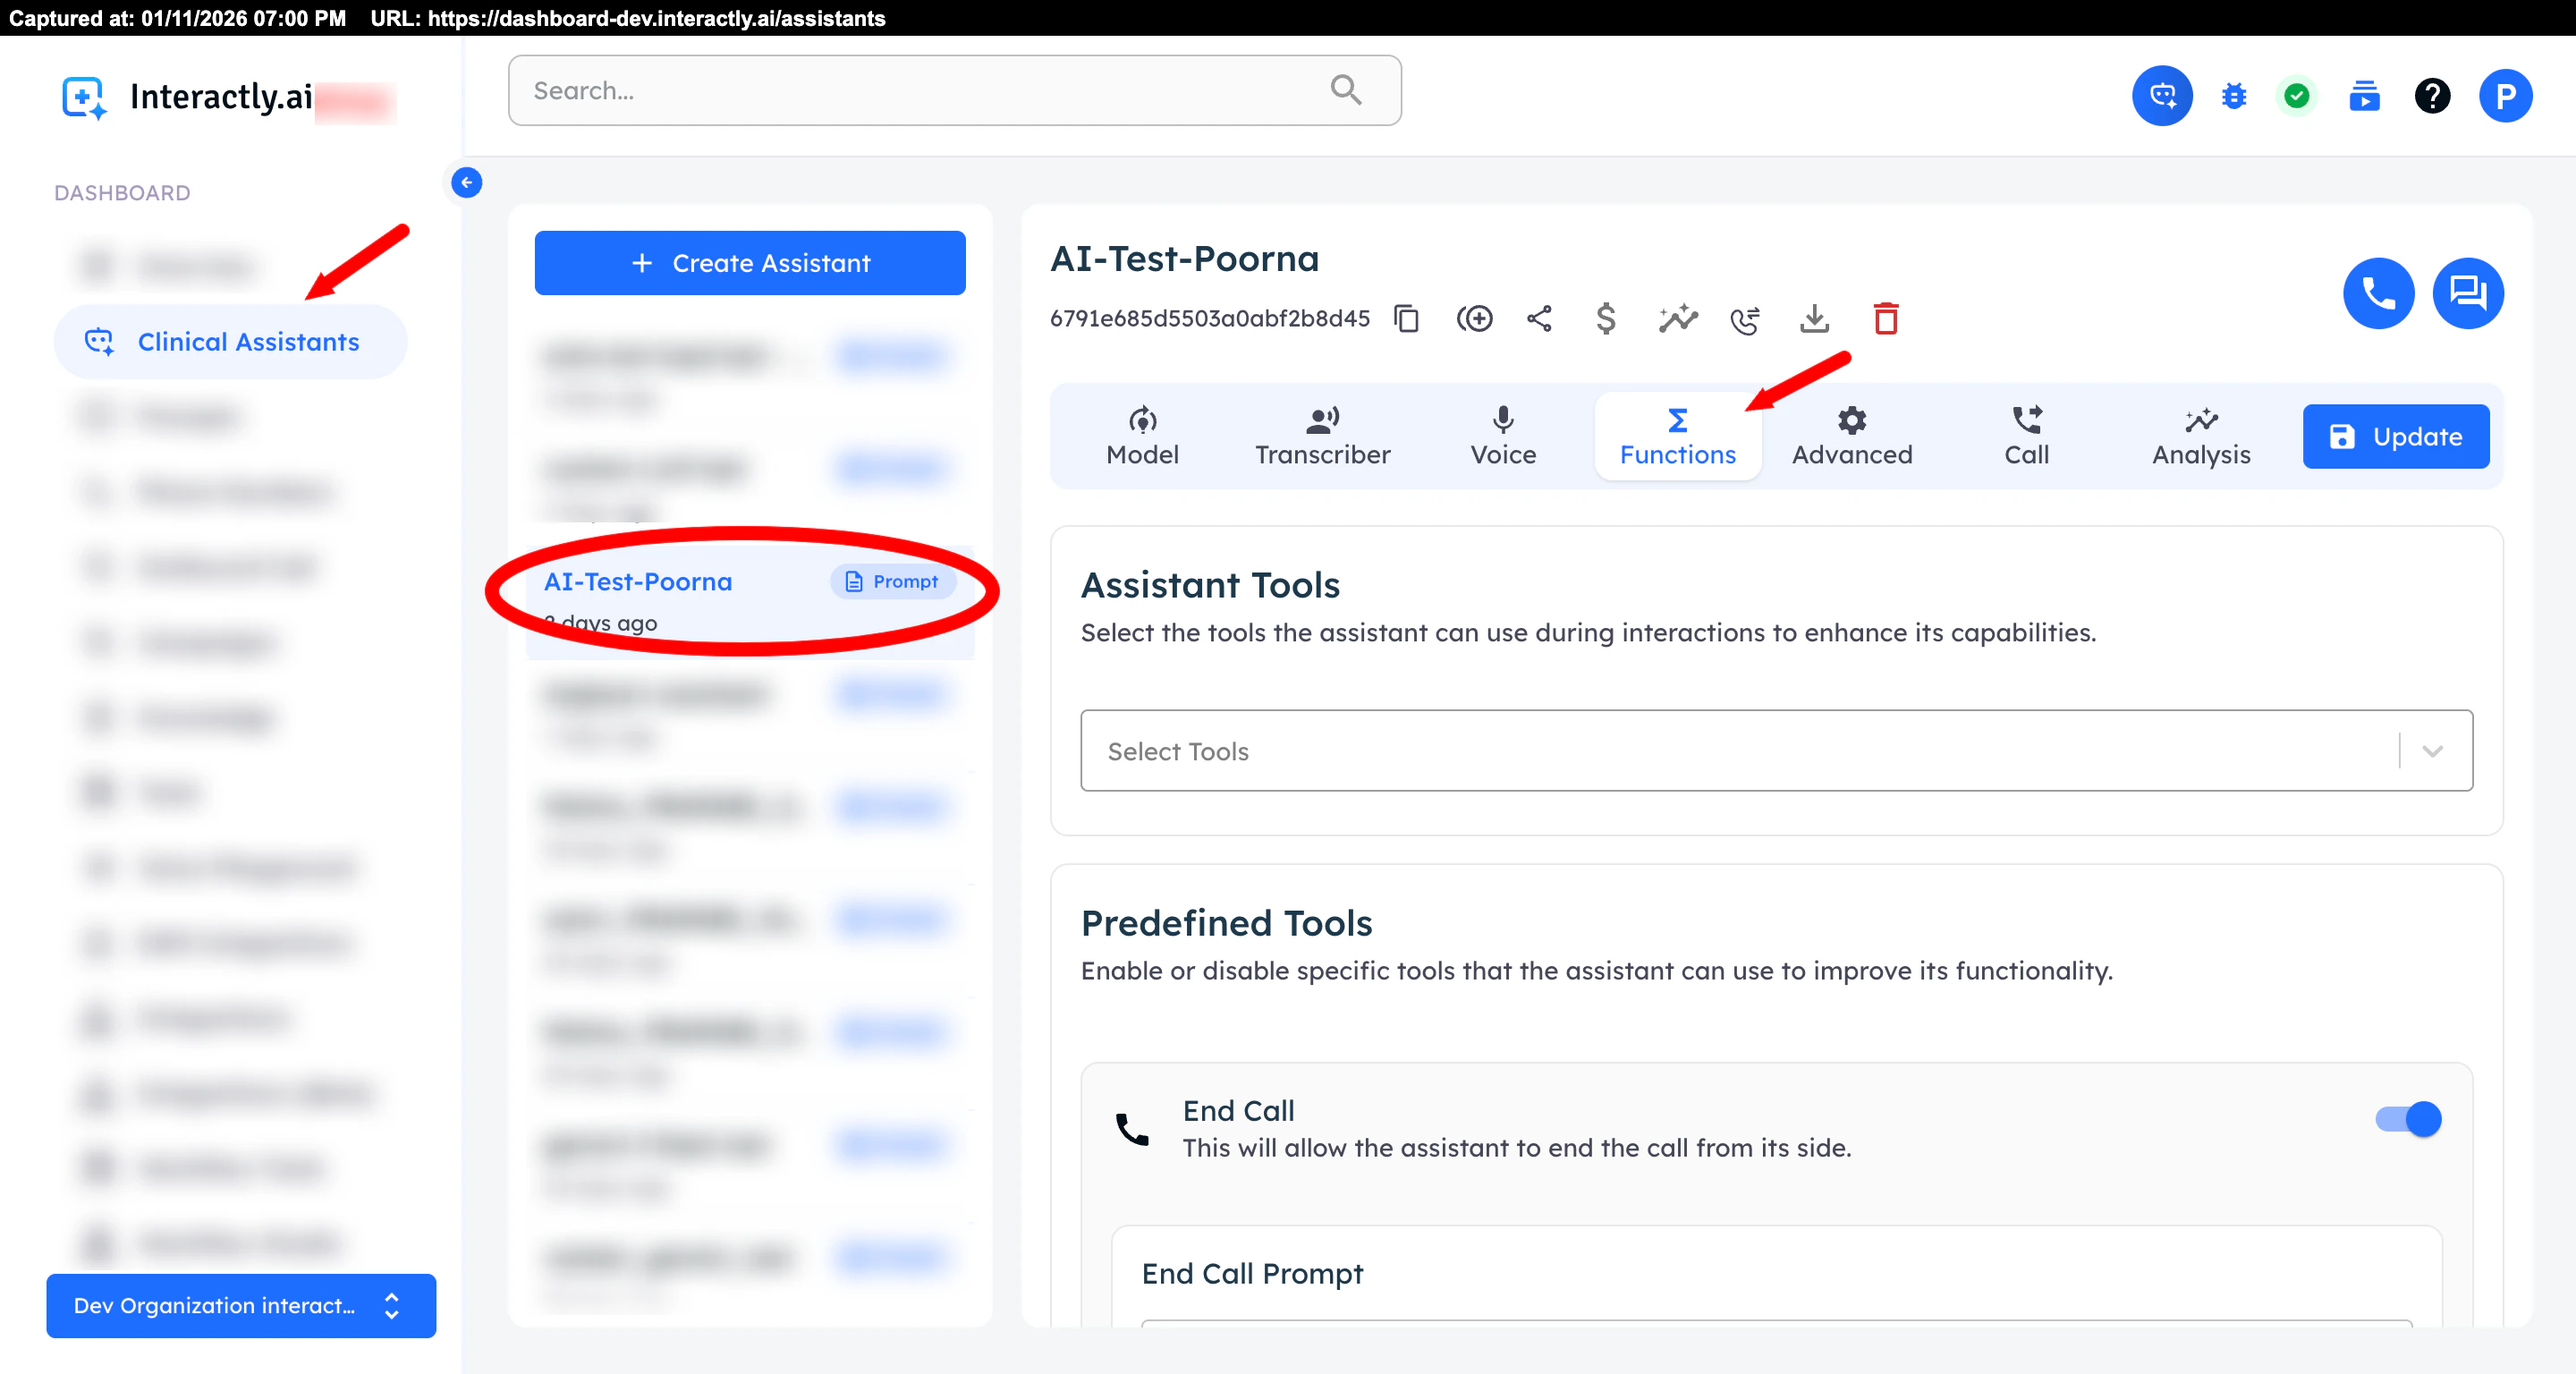Viewport: 2576px width, 1374px height.
Task: Disable the End Call toggle
Action: tap(2408, 1118)
